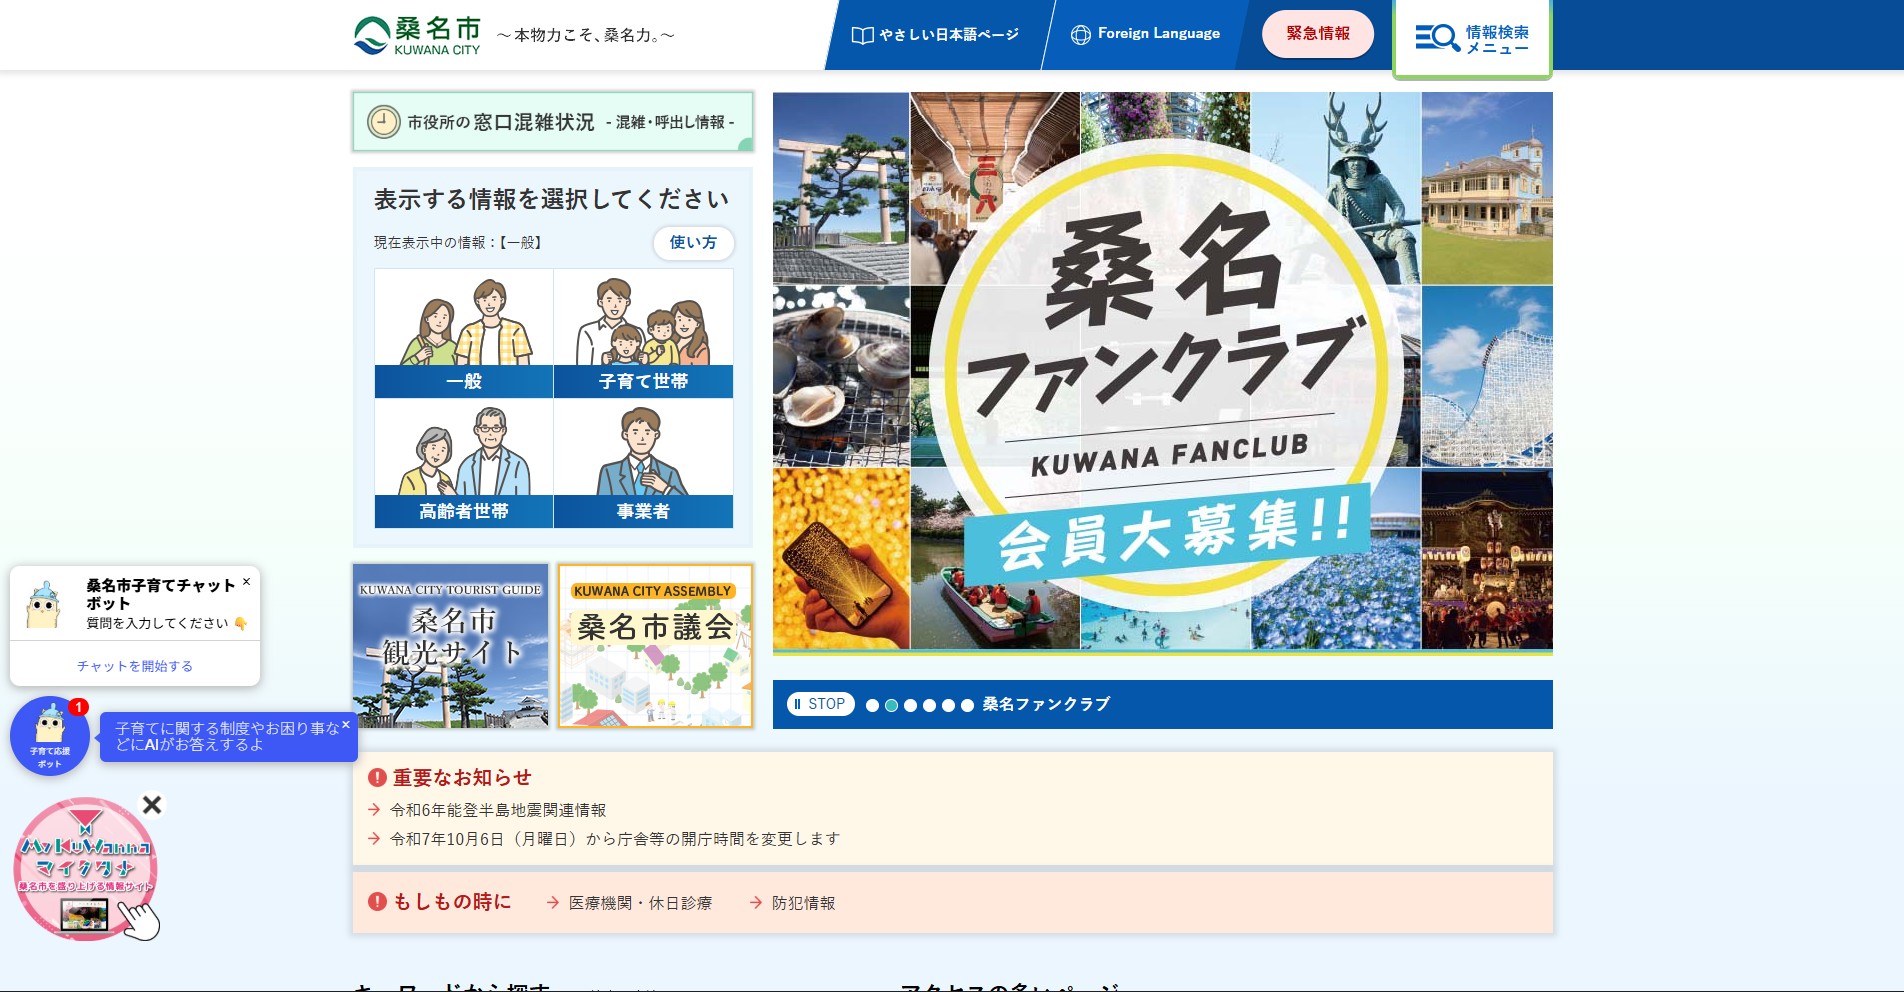Image resolution: width=1904 pixels, height=992 pixels.
Task: Click the 使い方 button
Action: point(693,243)
